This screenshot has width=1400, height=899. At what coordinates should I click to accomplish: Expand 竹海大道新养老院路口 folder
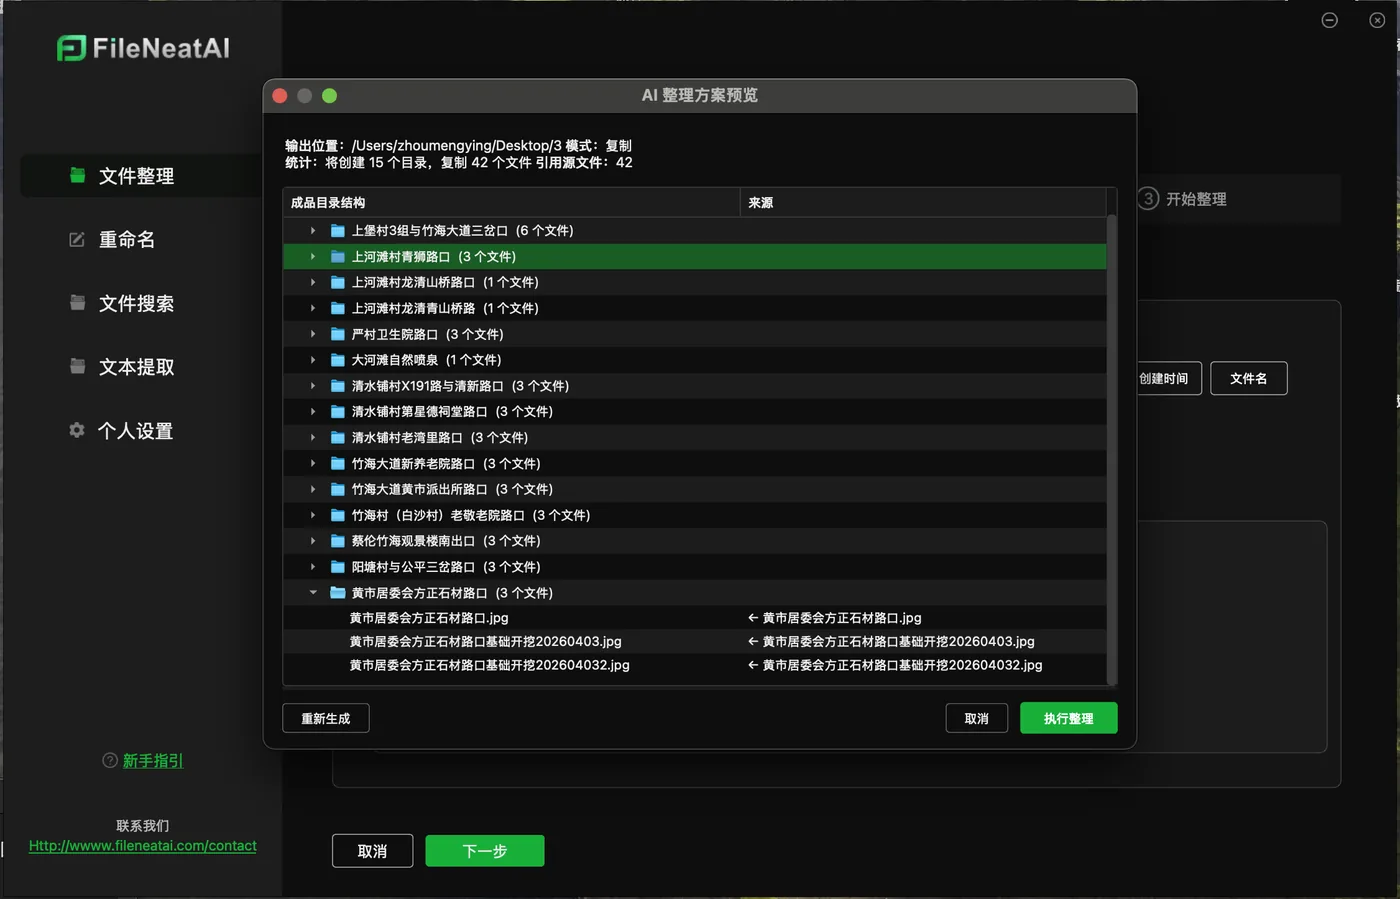[313, 464]
